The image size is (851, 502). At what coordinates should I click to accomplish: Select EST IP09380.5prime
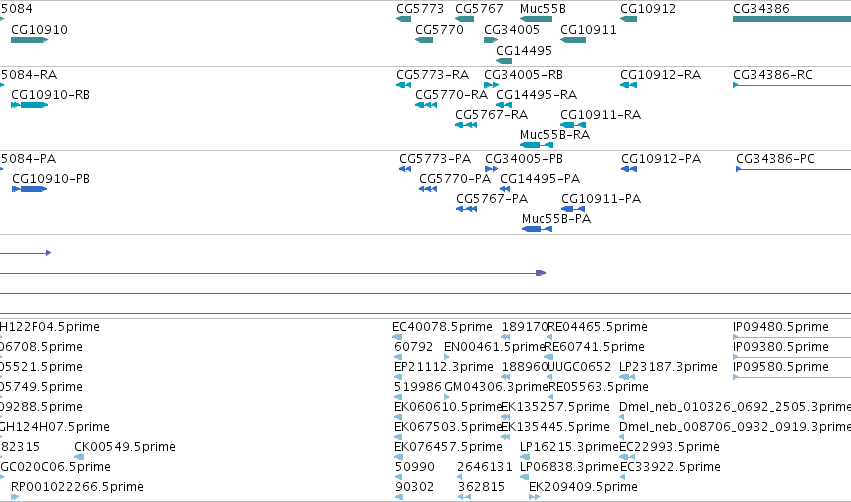coord(780,347)
